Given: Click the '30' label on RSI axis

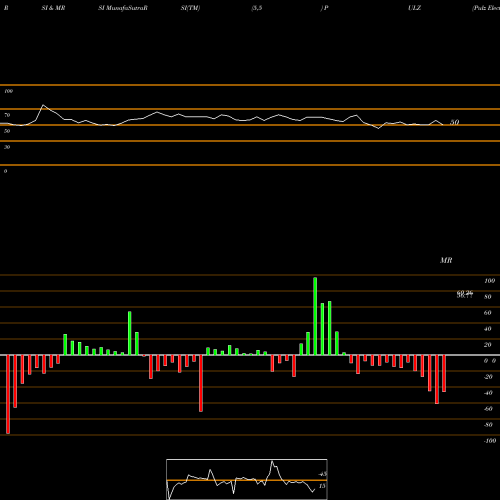Looking at the screenshot, I should [7, 147].
